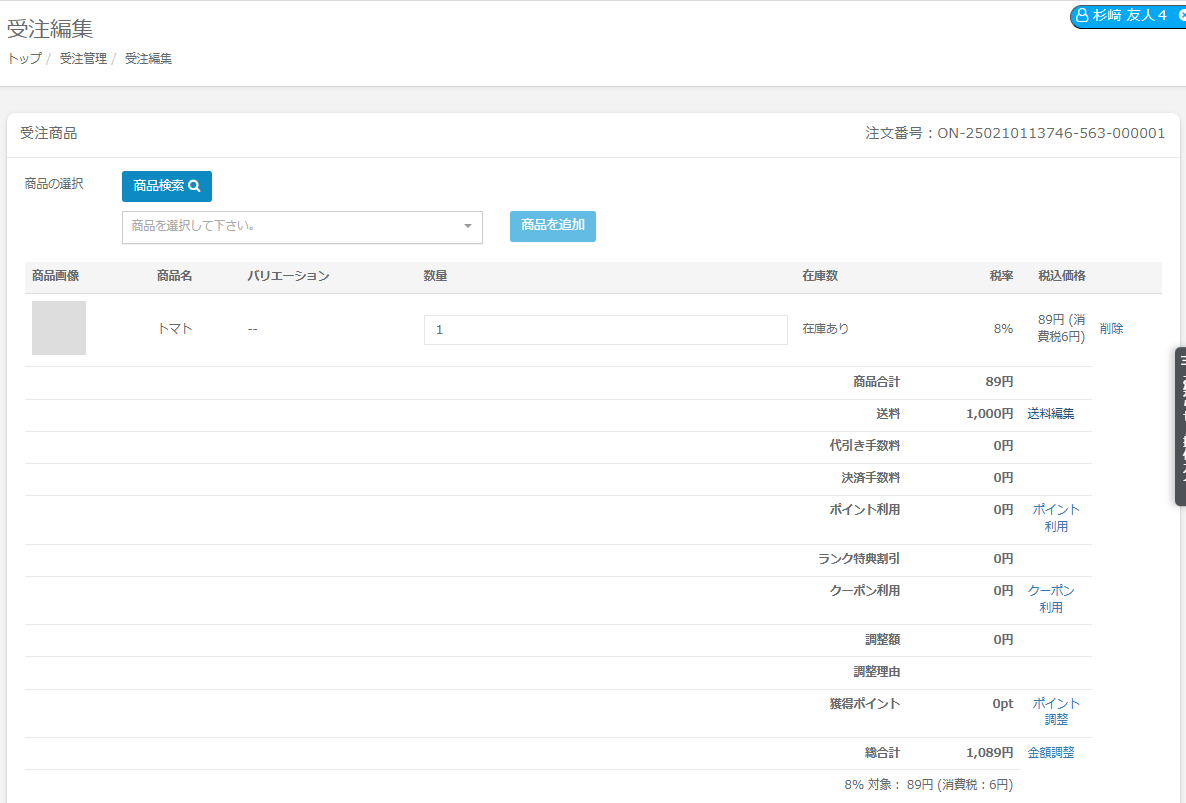
Task: Click the 金額調整 amount adjustment link
Action: pos(1051,753)
